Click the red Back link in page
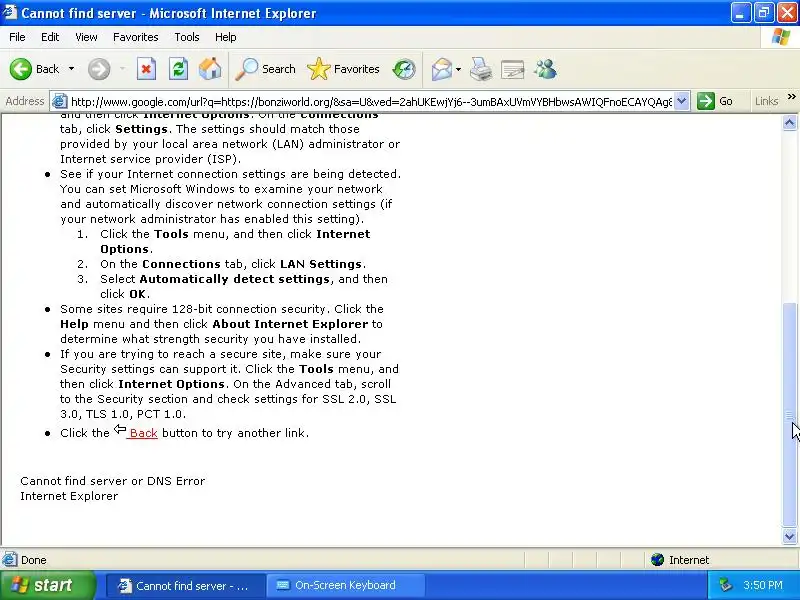 click(x=143, y=433)
